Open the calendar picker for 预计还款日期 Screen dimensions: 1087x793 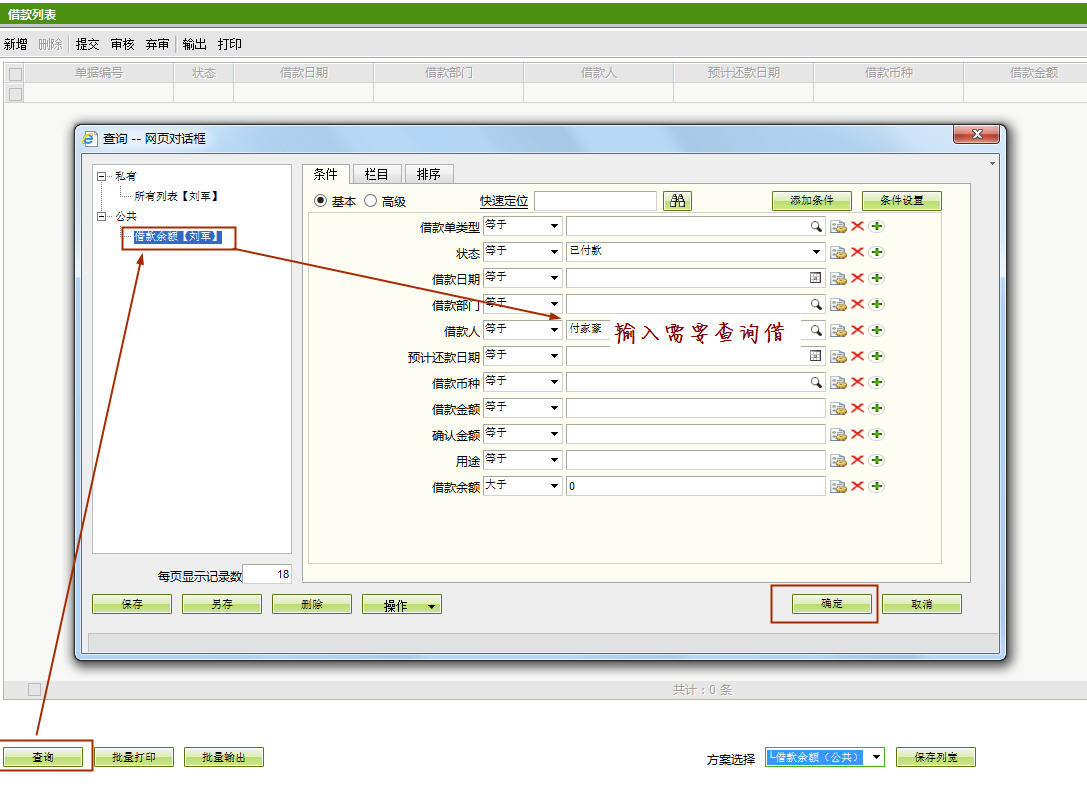[x=816, y=356]
